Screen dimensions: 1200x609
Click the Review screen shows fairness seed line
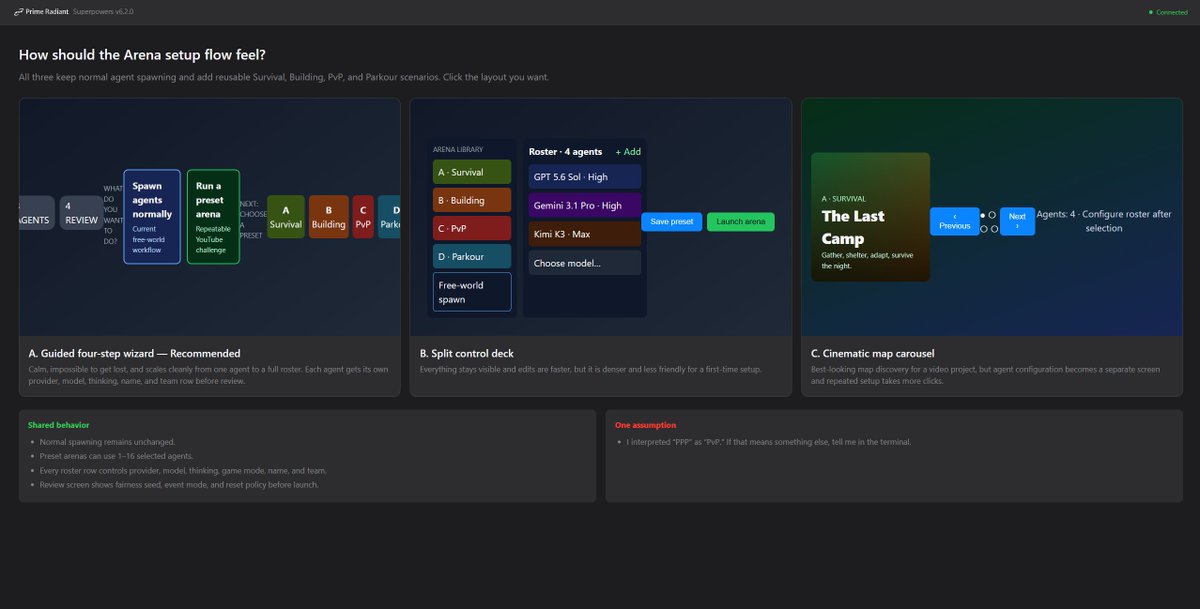coord(181,485)
